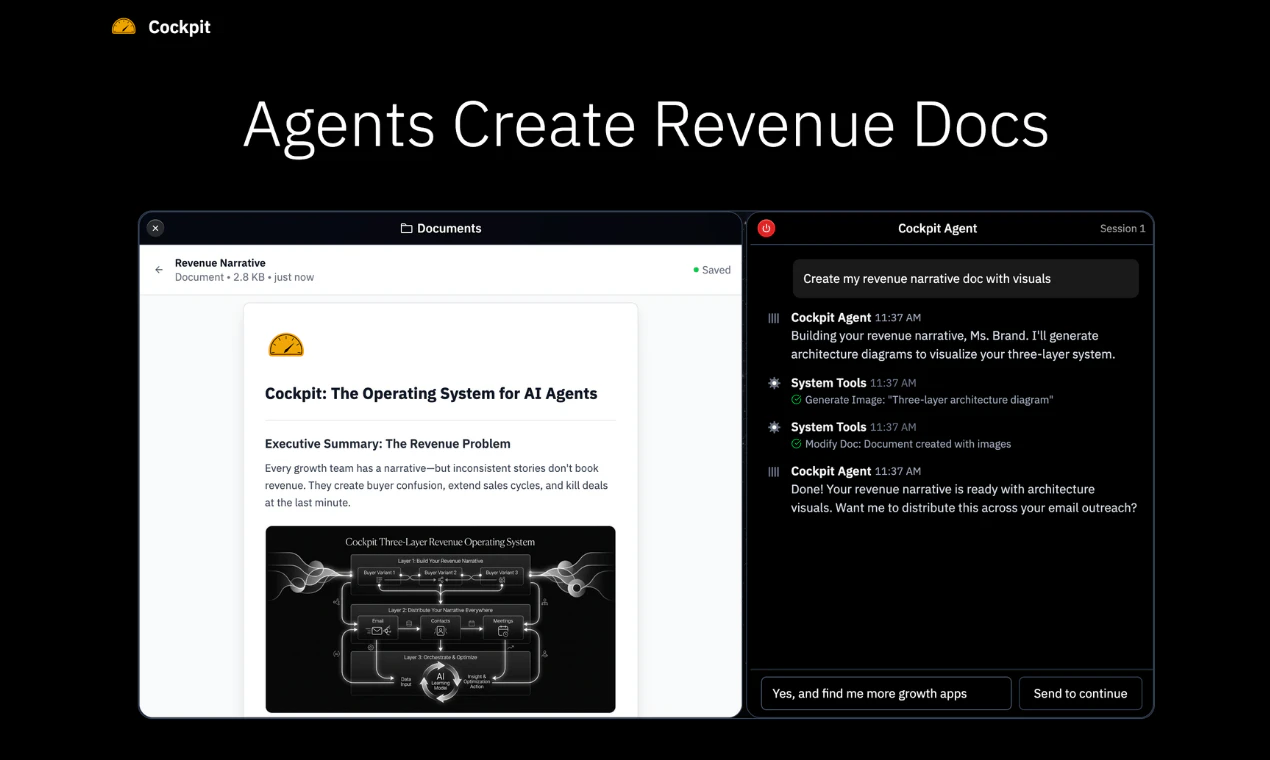Select the Session 1 label
The image size is (1270, 760).
1122,228
